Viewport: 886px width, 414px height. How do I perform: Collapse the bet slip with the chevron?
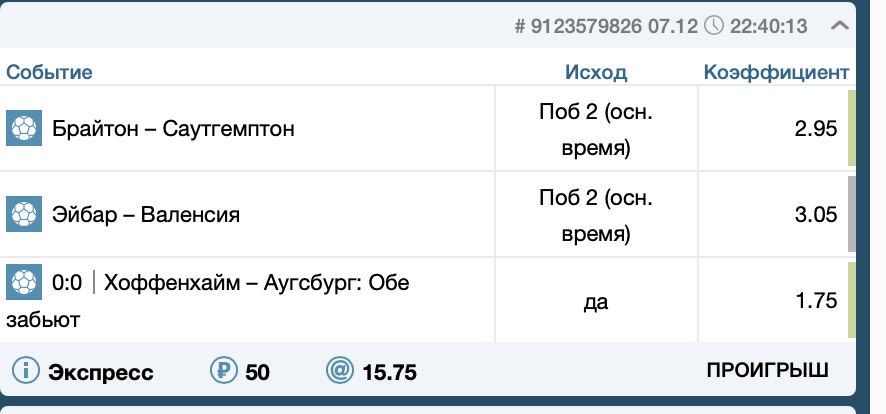click(x=840, y=26)
